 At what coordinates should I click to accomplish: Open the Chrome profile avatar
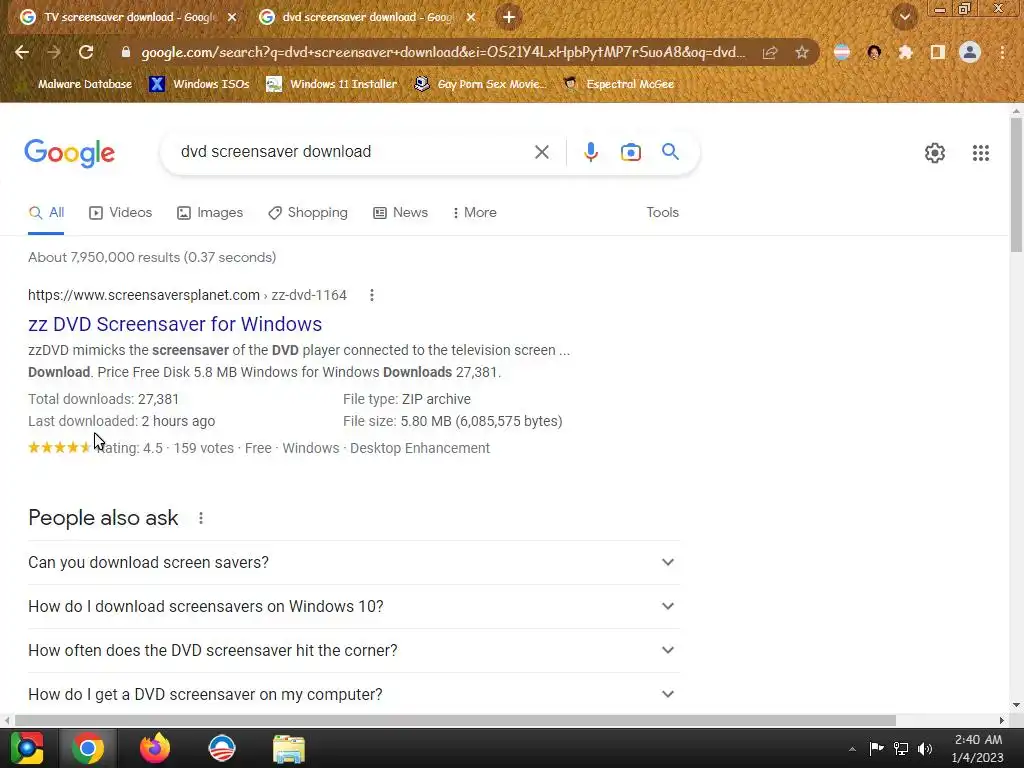tap(969, 52)
